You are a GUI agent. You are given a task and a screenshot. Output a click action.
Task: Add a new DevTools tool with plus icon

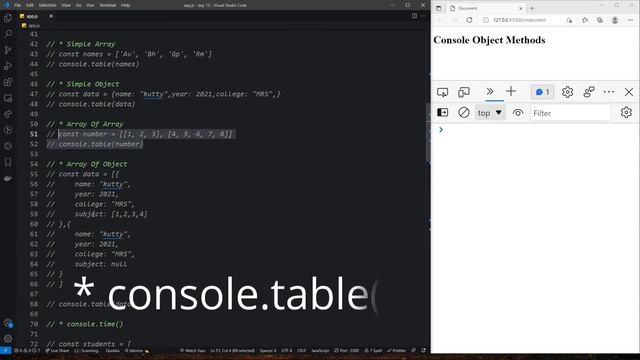click(511, 91)
